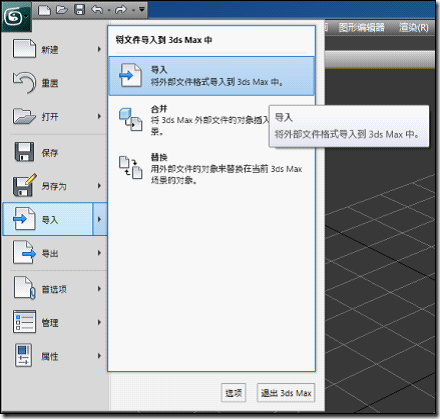The width and height of the screenshot is (440, 419).
Task: Click the open folder icon next to 打开
Action: coord(24,116)
